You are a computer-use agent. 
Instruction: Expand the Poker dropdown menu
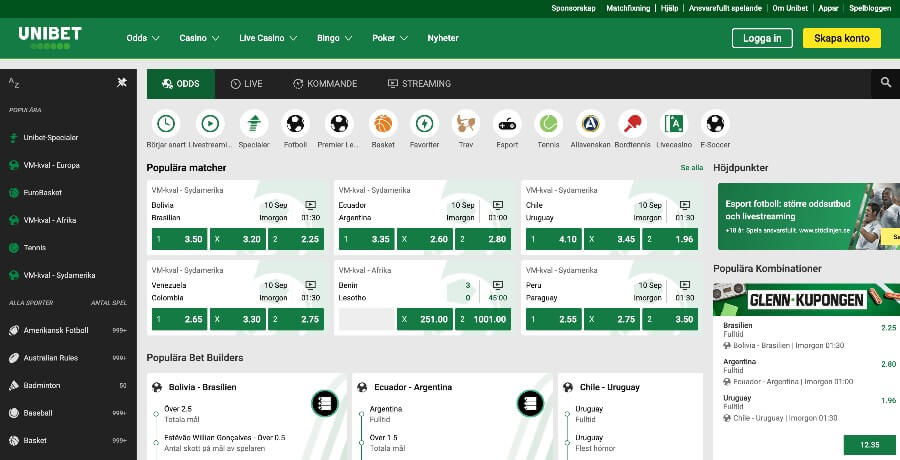(390, 38)
